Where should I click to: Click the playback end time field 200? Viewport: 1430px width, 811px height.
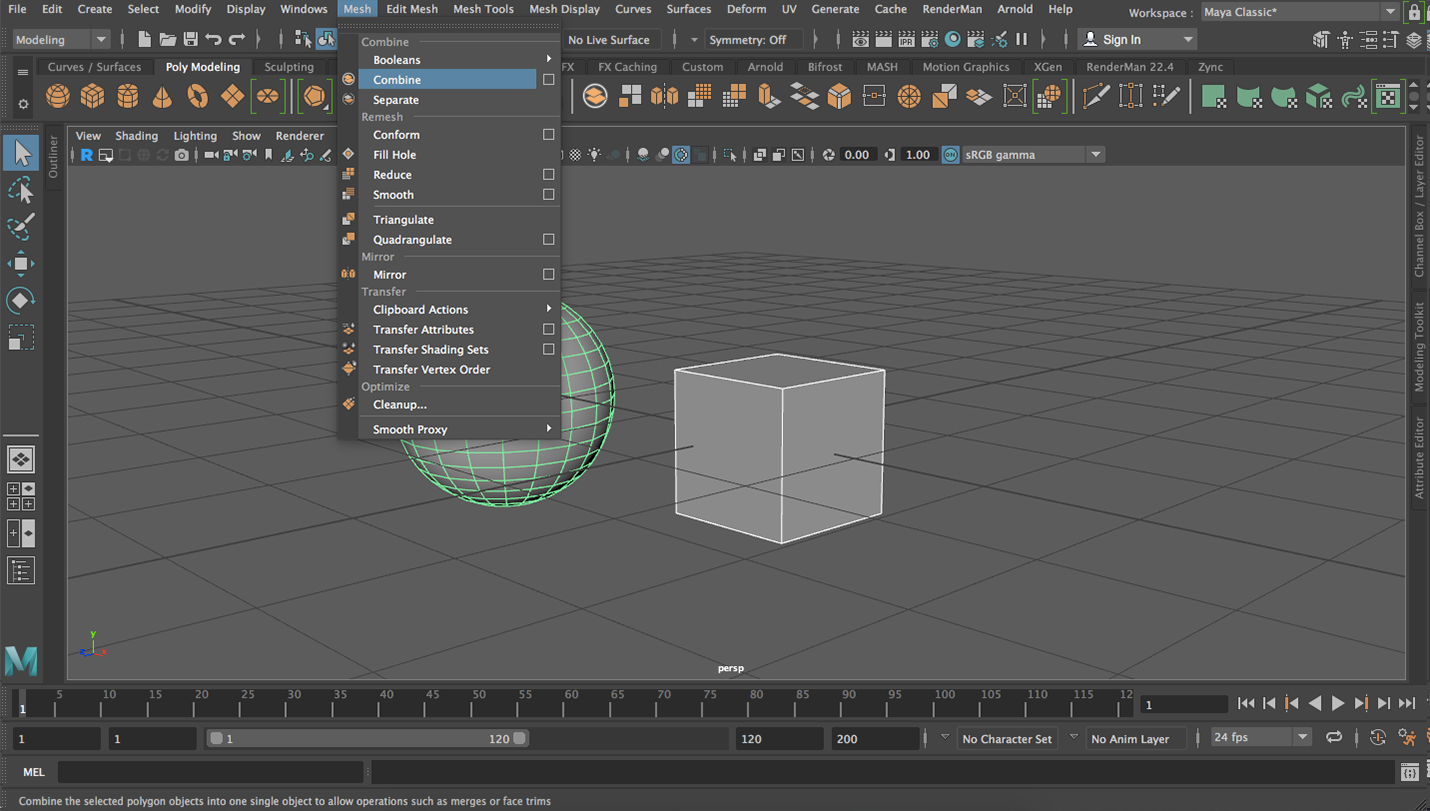(875, 739)
